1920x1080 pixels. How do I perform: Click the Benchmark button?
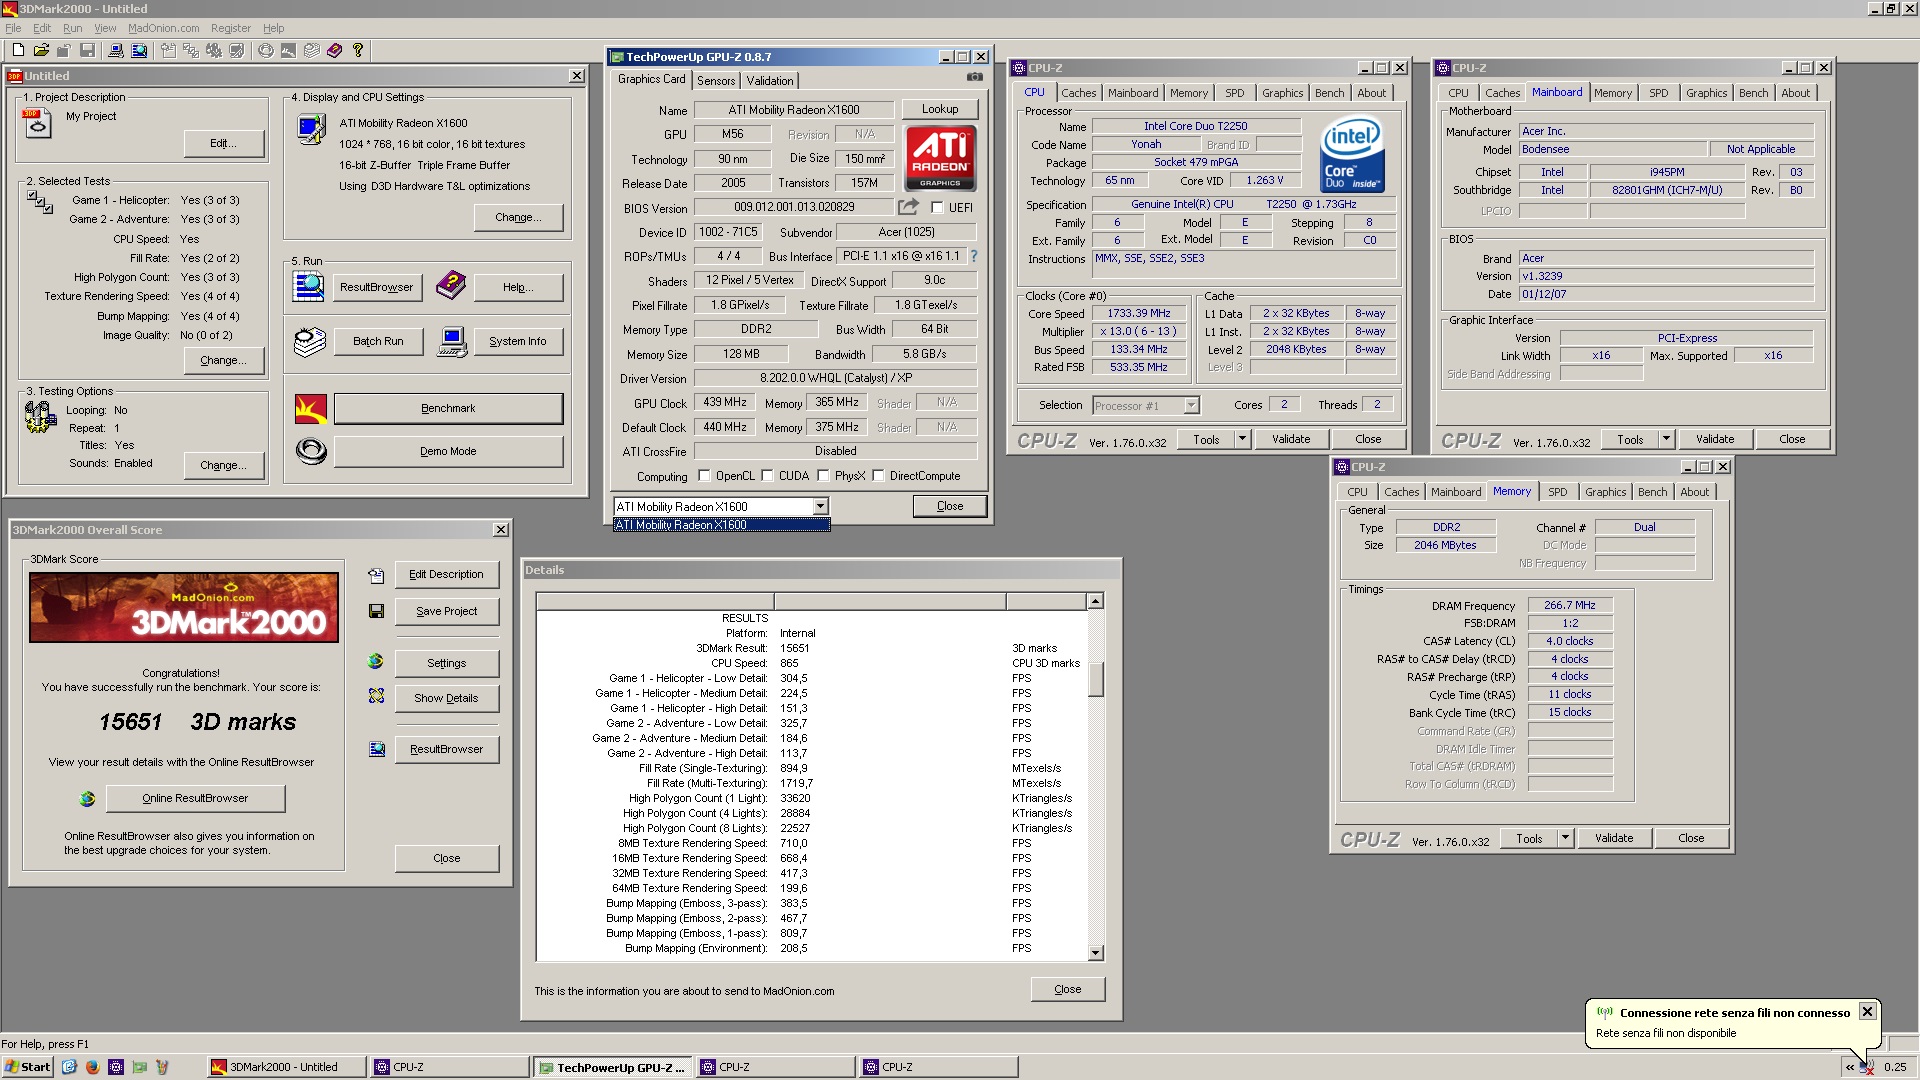448,408
